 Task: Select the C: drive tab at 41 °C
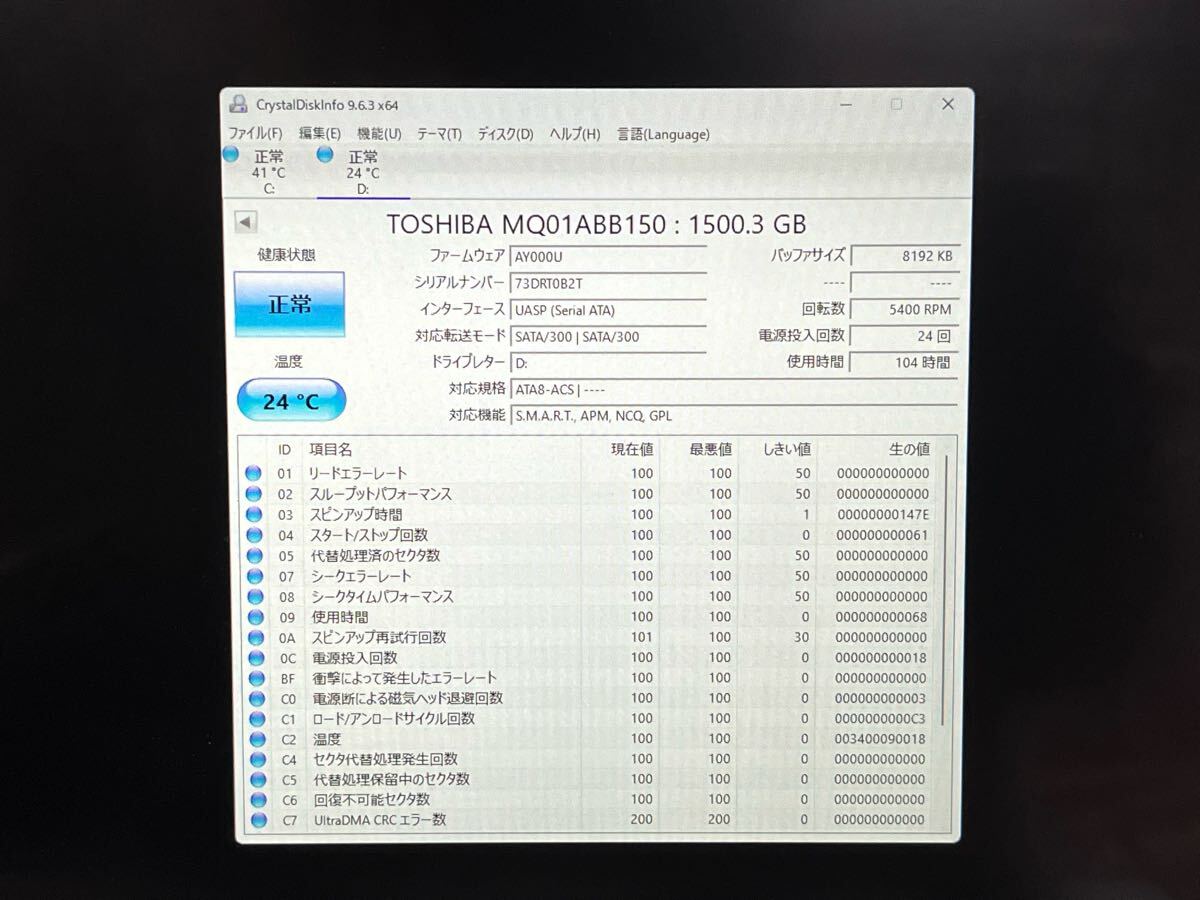point(267,171)
